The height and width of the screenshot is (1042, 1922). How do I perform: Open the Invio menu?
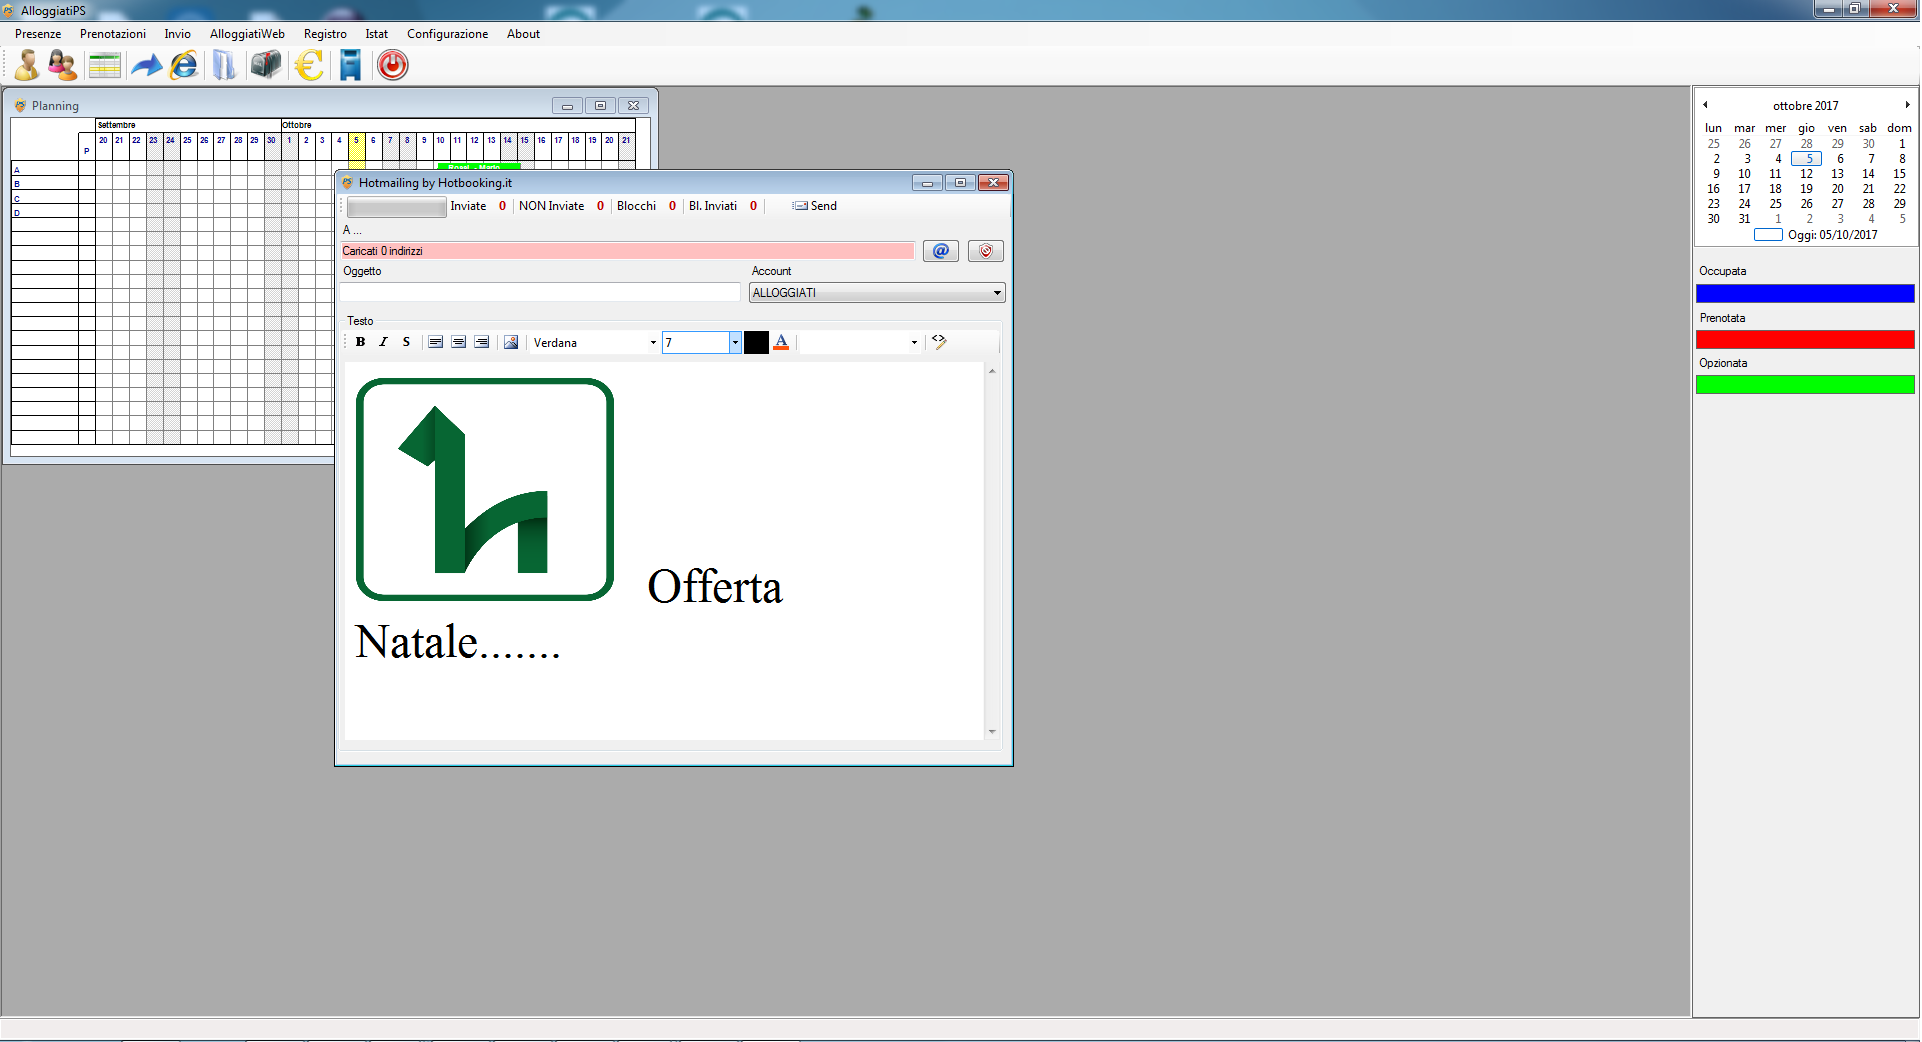(x=178, y=34)
